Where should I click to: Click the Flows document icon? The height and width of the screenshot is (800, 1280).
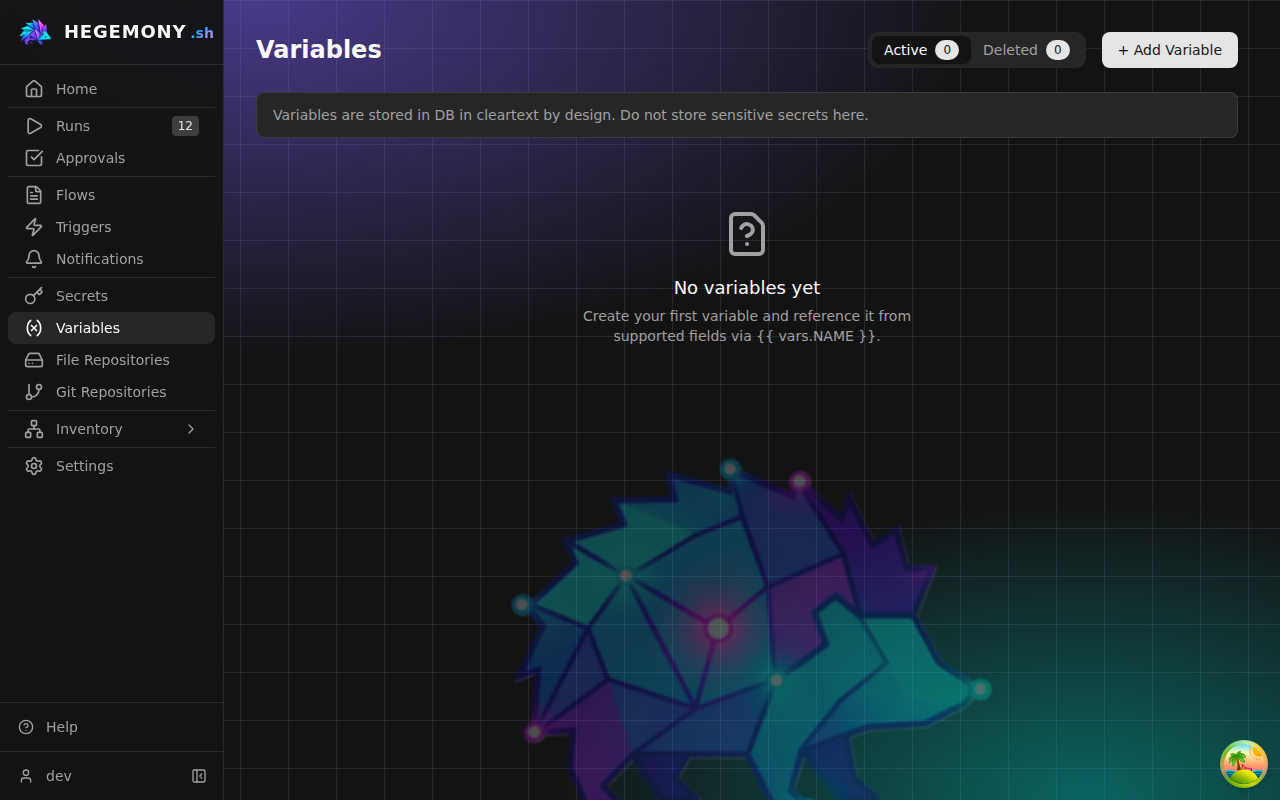34,195
